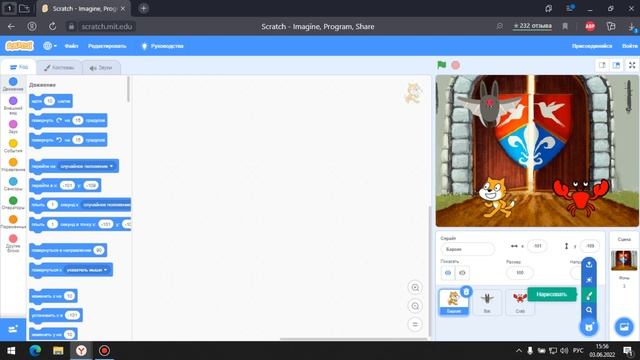Open the add extension button at bottom left
This screenshot has width=640, height=360.
(13, 329)
